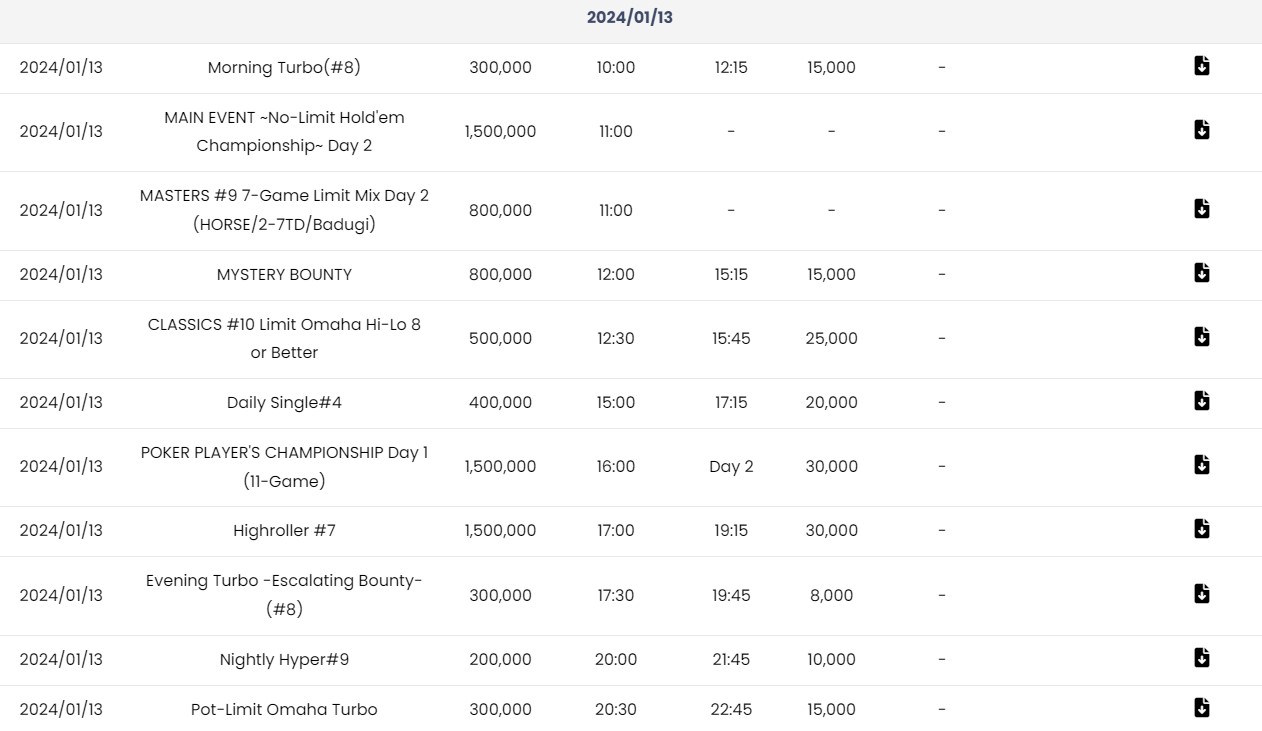This screenshot has height=731, width=1262.
Task: Download the MYSTERY BOUNTY structure file
Action: click(1202, 273)
